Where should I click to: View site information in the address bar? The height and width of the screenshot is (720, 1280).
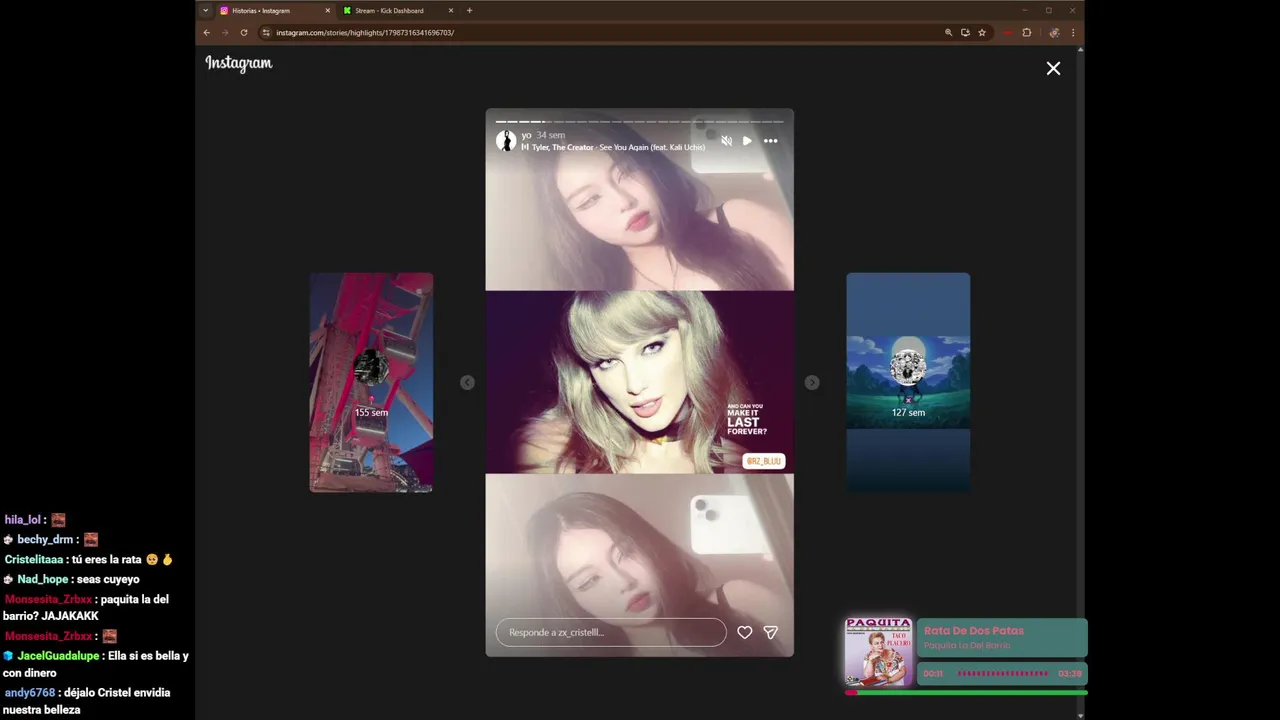click(x=266, y=32)
